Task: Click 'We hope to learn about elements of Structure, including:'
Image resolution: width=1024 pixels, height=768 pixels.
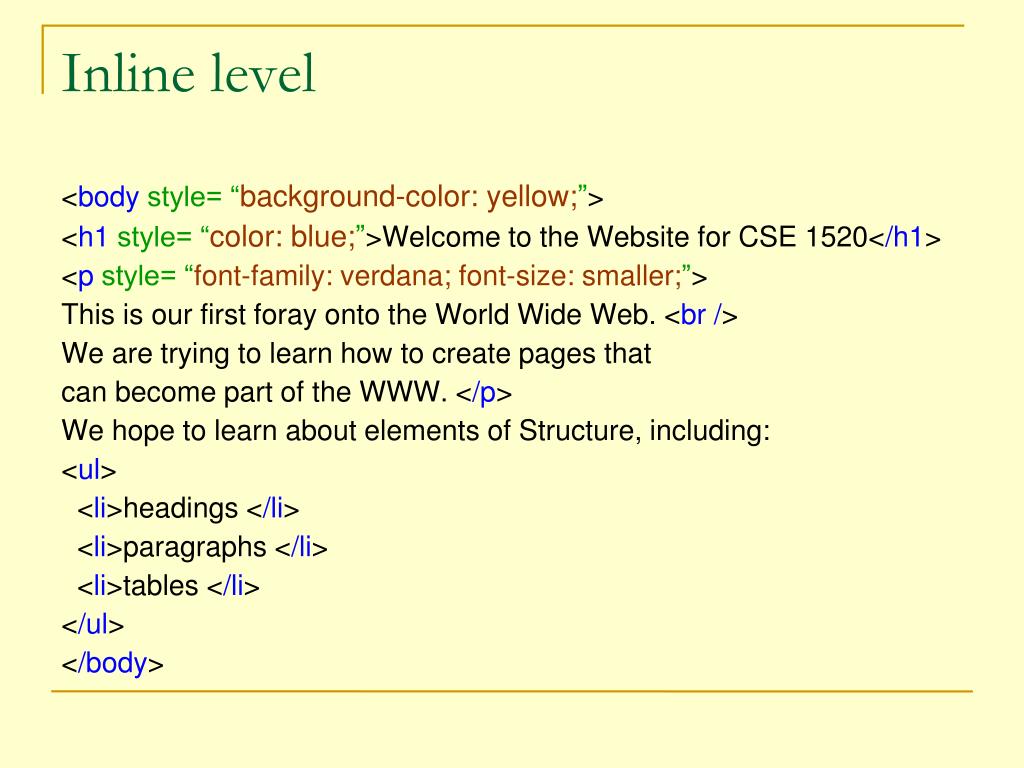Action: tap(415, 432)
